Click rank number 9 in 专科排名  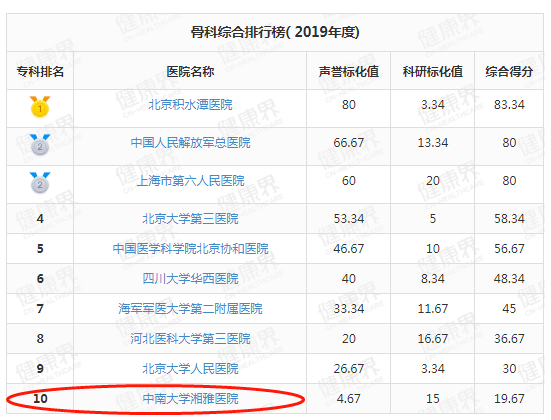40,368
